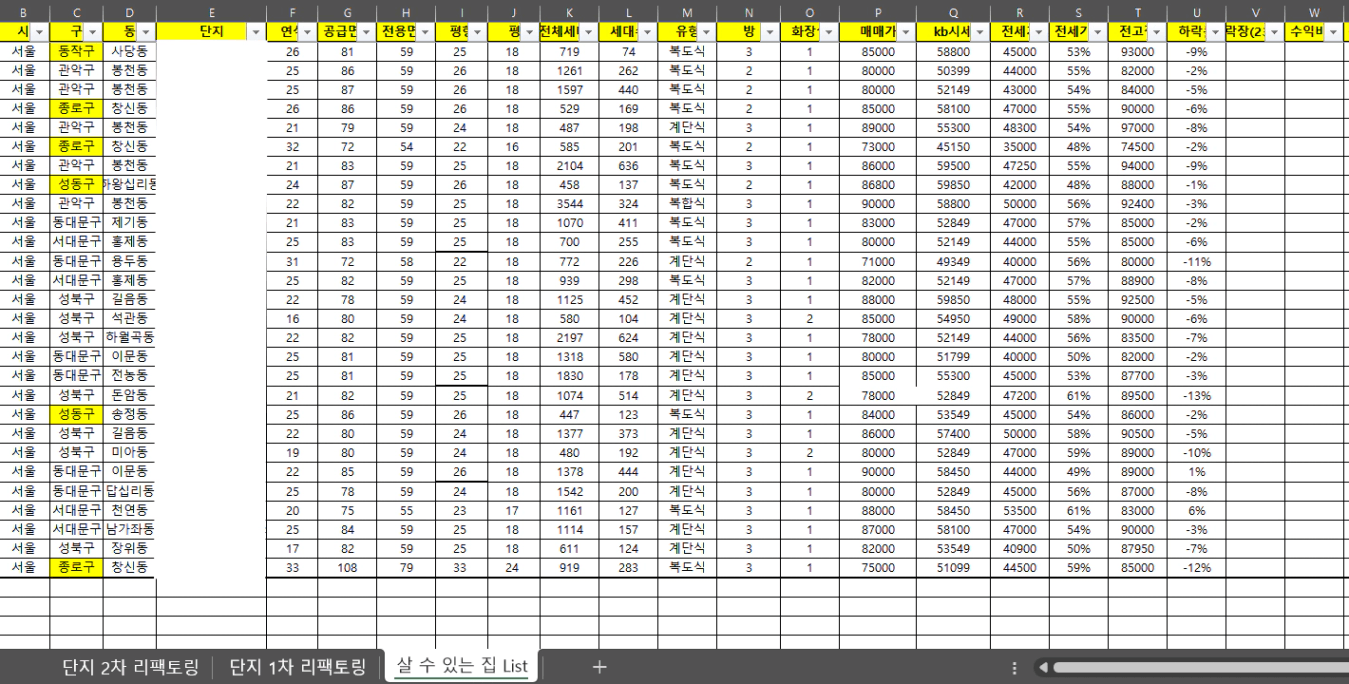Select the 용두동 cell
This screenshot has height=684, width=1349.
point(129,260)
